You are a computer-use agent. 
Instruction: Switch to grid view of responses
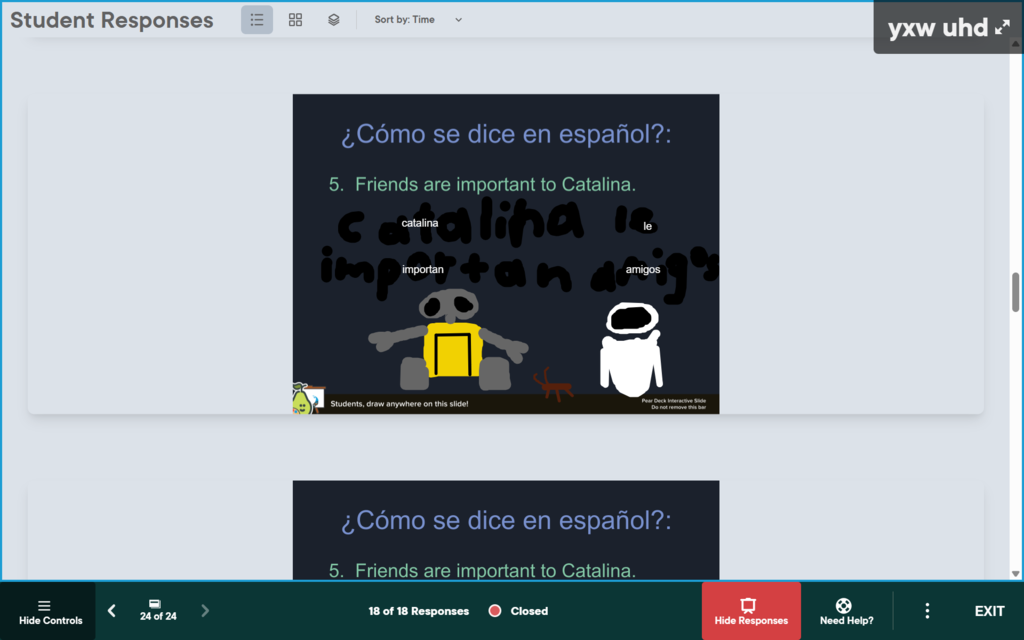295,20
